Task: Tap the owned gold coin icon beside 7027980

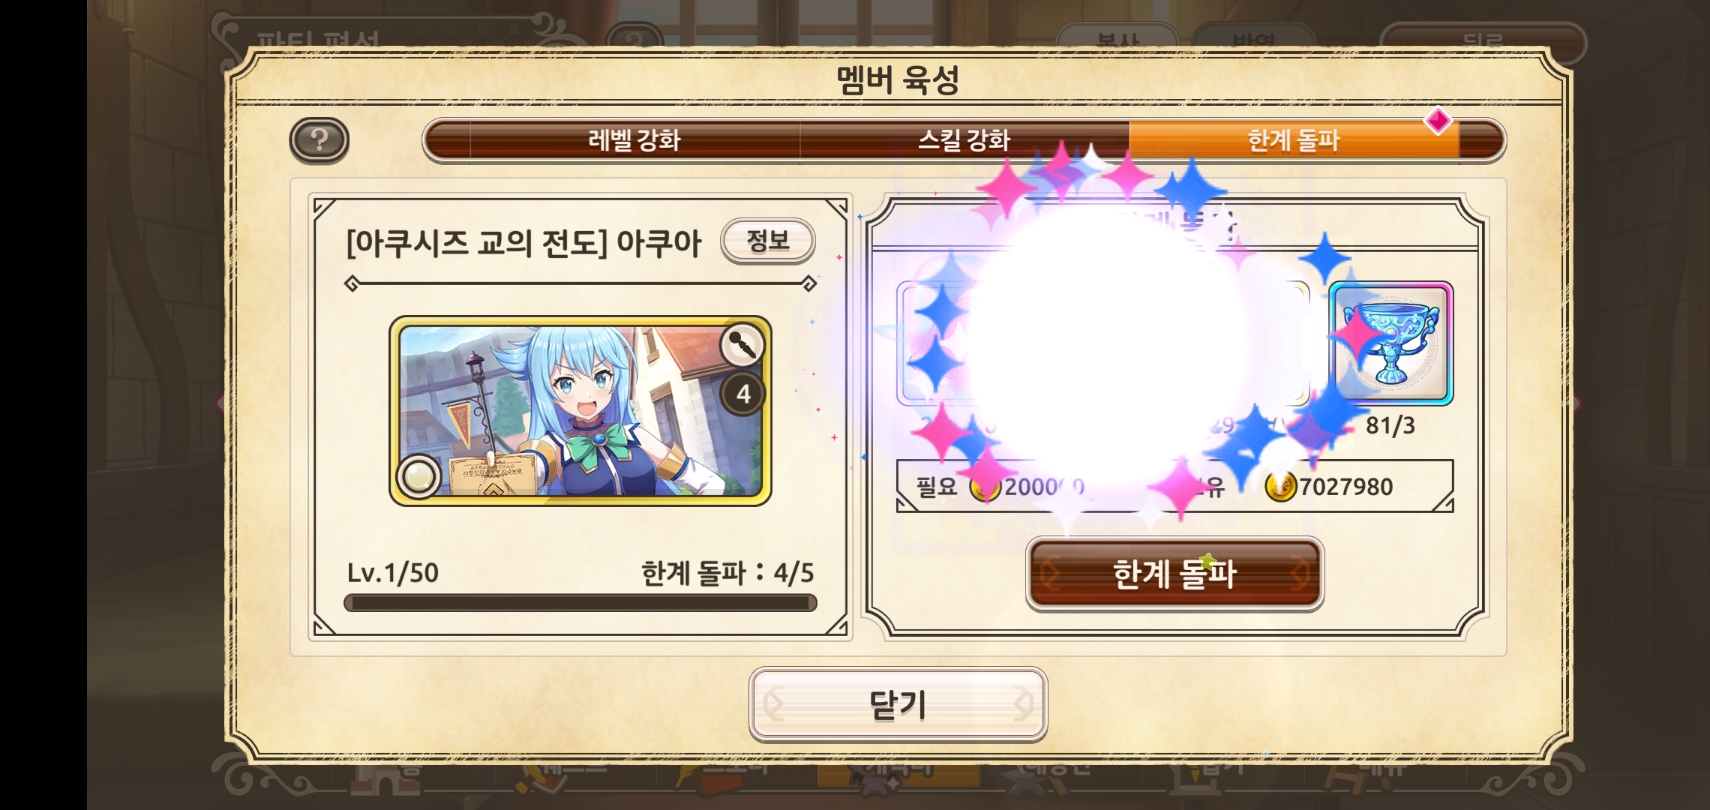Action: point(1280,487)
